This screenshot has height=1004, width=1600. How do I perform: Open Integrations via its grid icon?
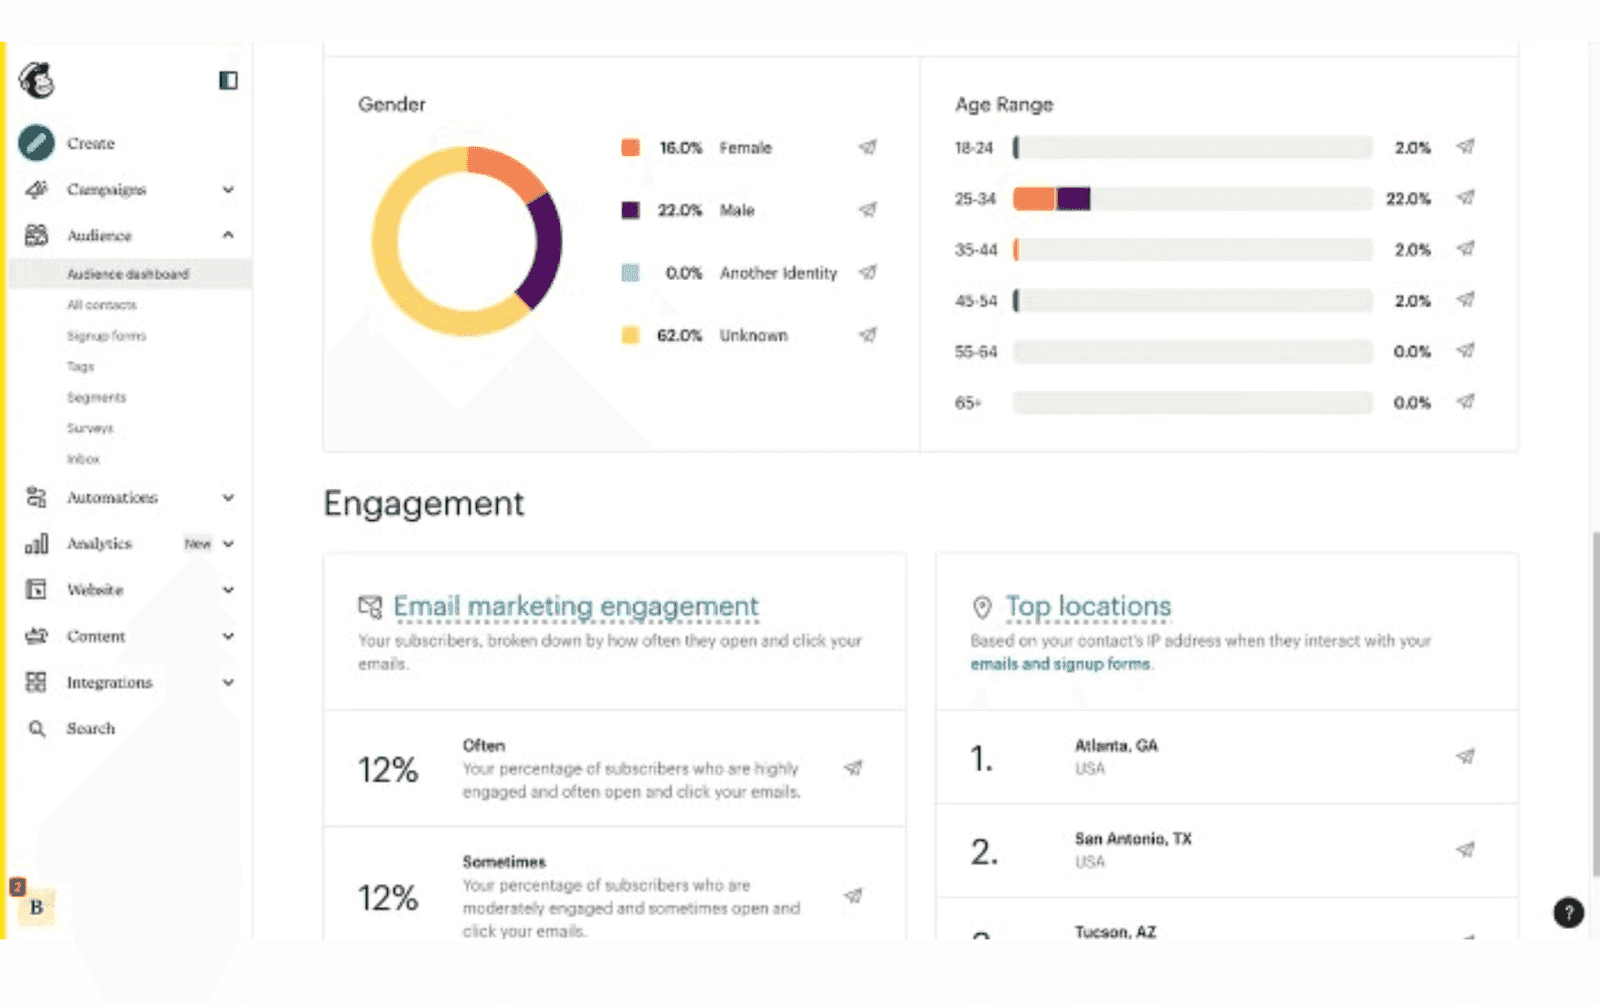[35, 682]
